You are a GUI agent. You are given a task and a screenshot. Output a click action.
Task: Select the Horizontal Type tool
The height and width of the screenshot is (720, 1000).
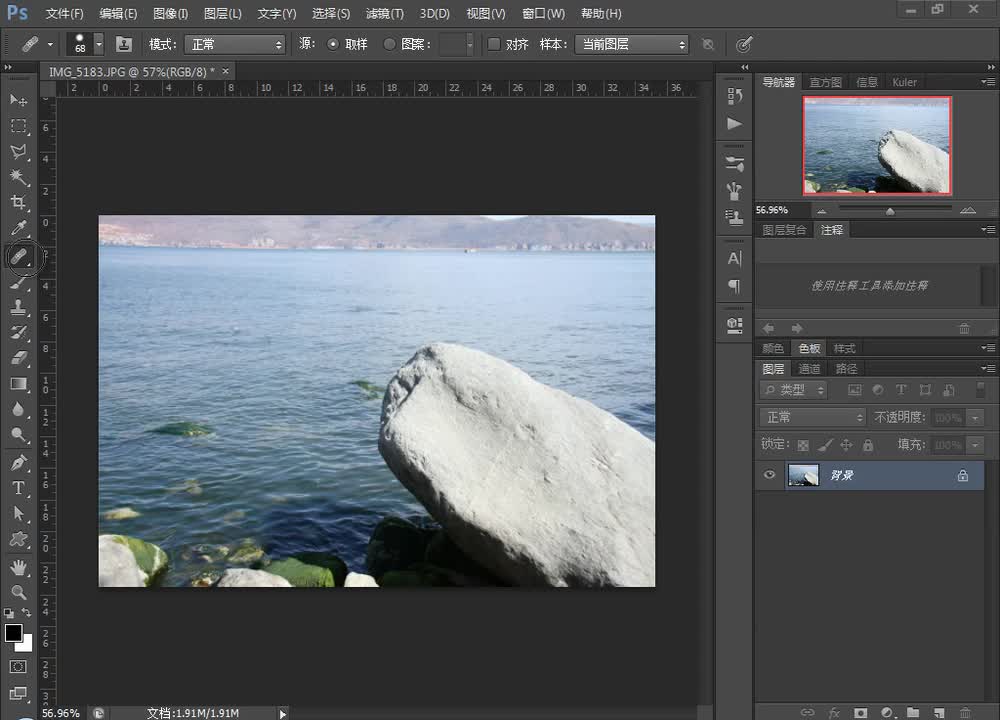[18, 488]
